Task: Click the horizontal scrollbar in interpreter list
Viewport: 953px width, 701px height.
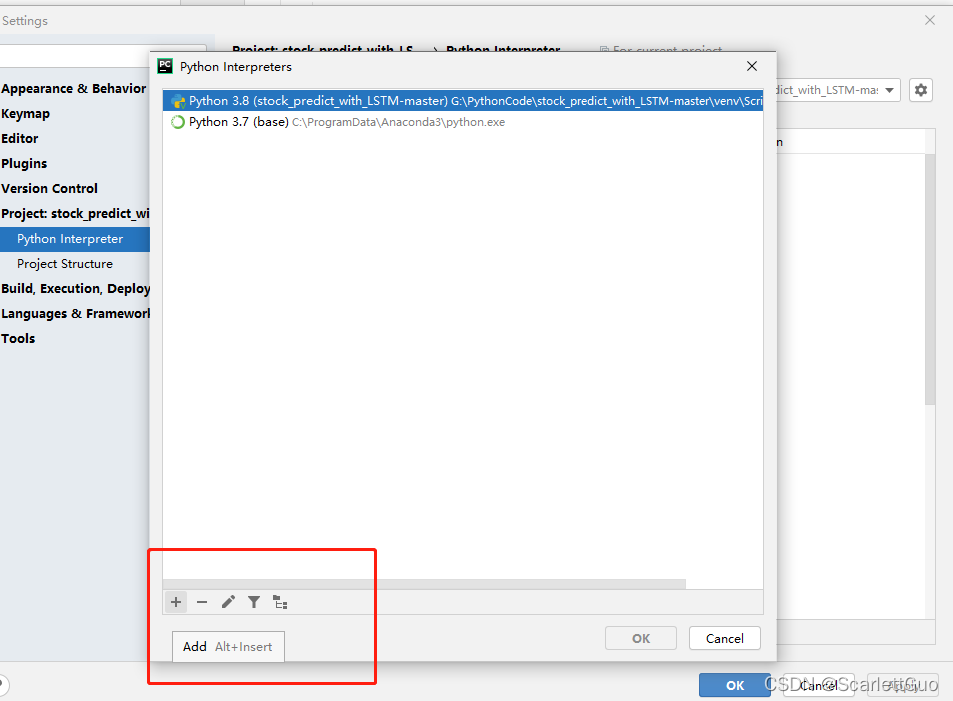Action: tap(424, 584)
